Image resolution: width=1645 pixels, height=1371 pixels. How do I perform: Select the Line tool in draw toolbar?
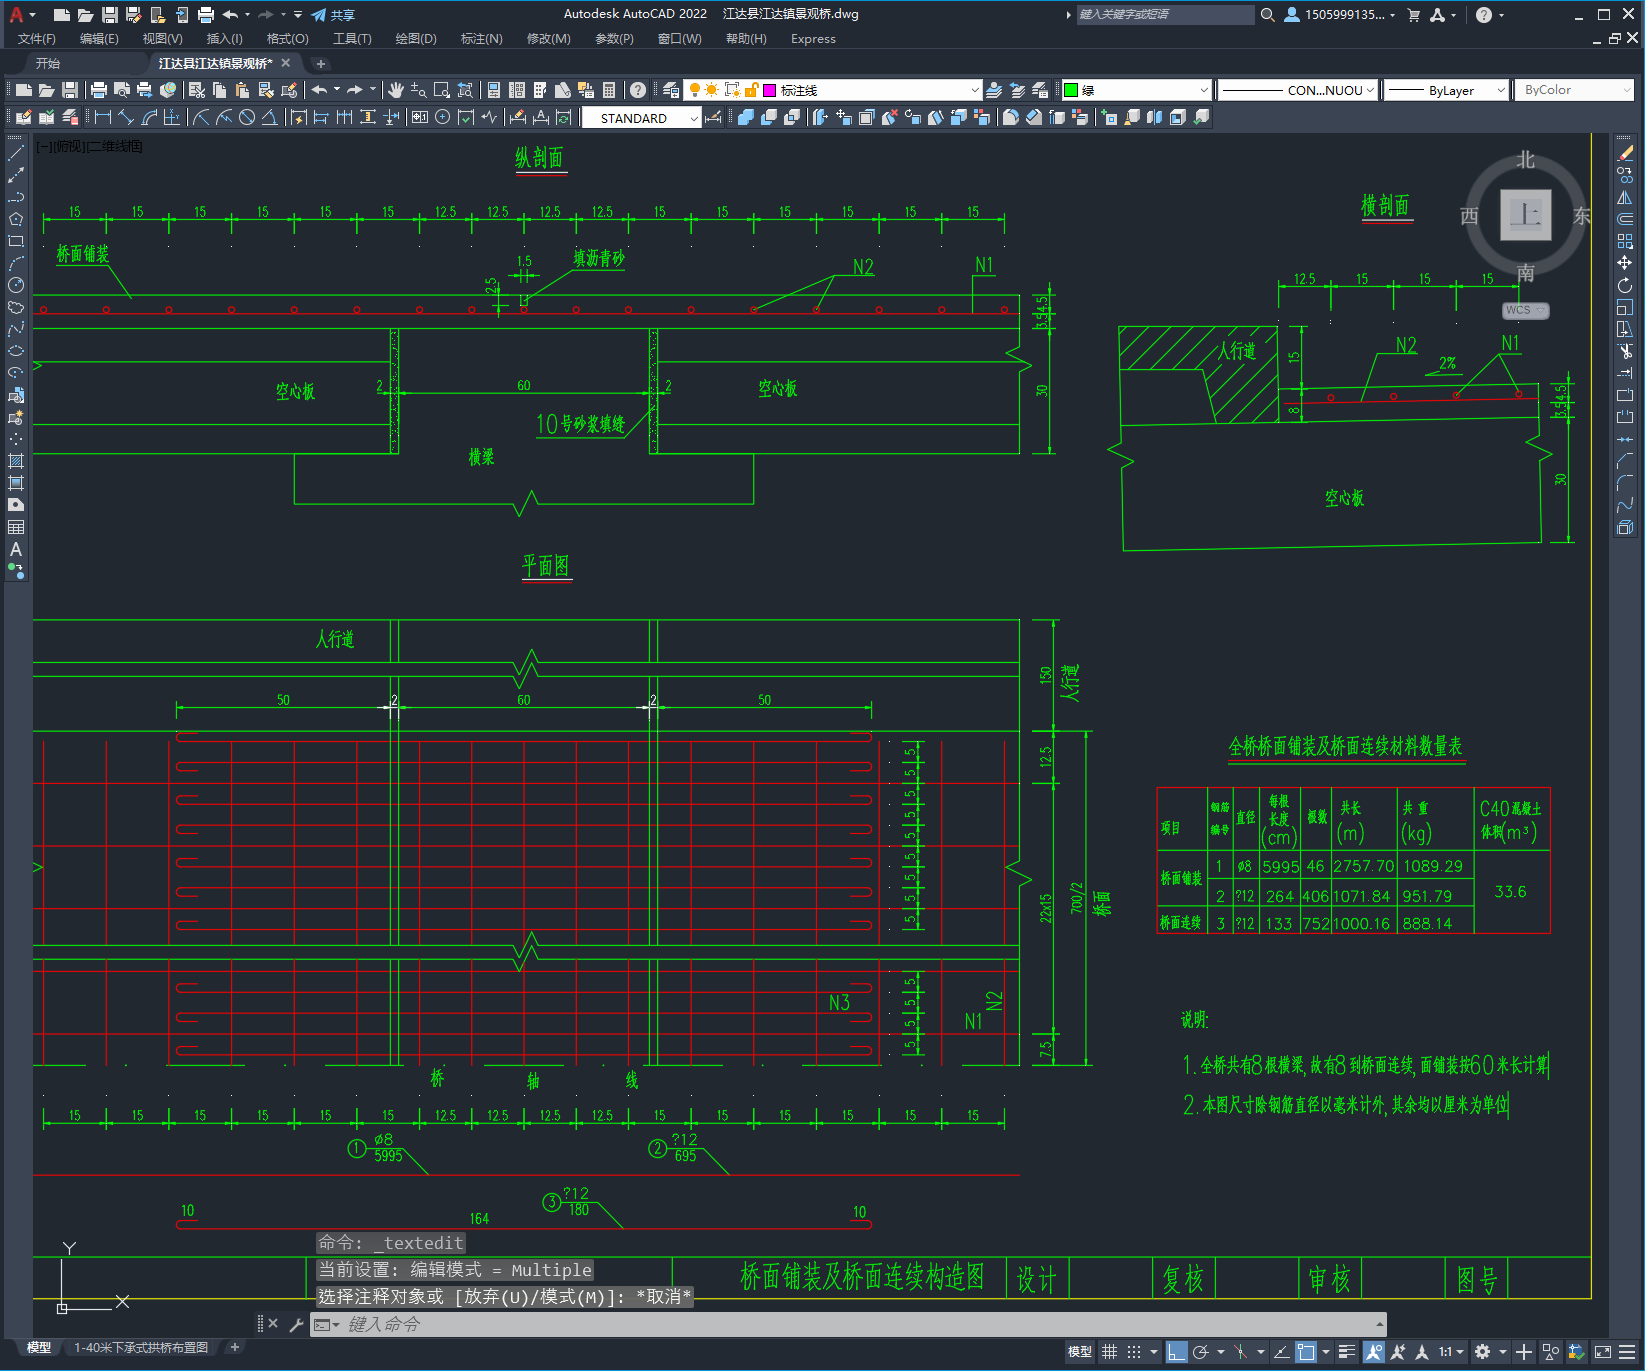[x=16, y=153]
